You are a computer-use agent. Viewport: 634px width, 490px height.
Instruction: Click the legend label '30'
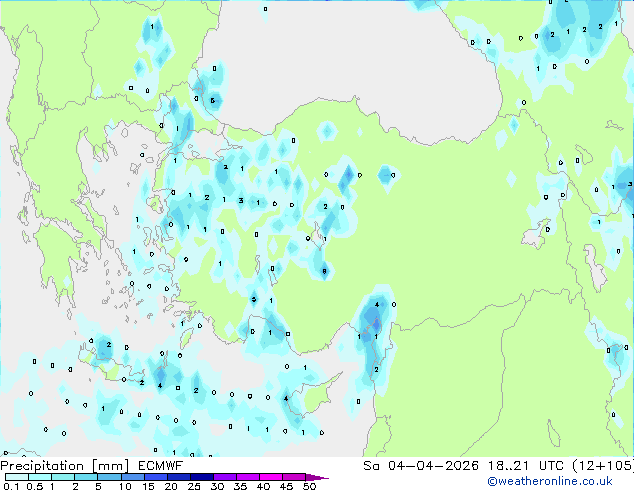coord(217,486)
